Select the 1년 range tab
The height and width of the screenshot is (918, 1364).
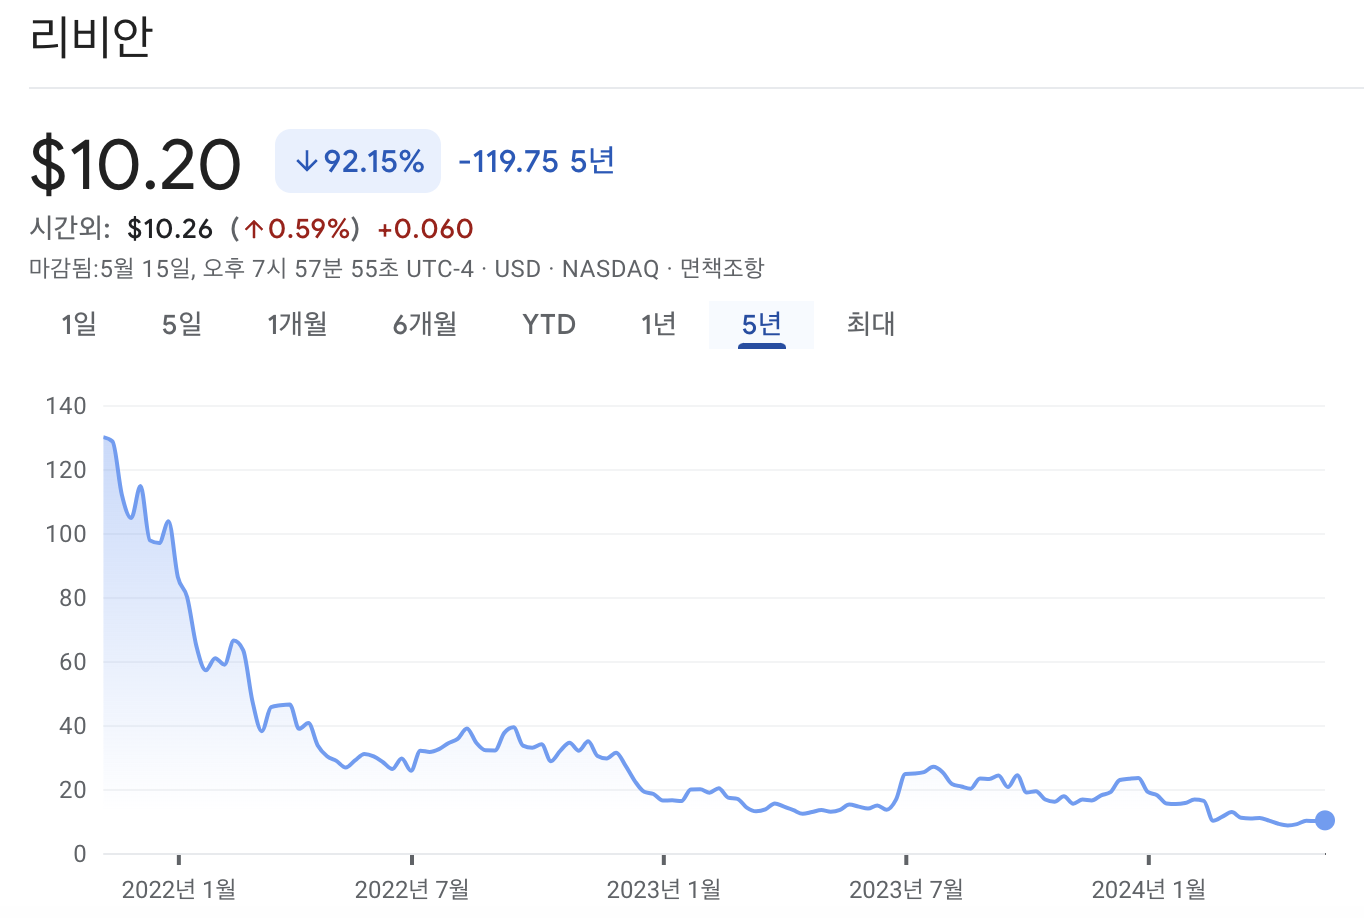[659, 324]
